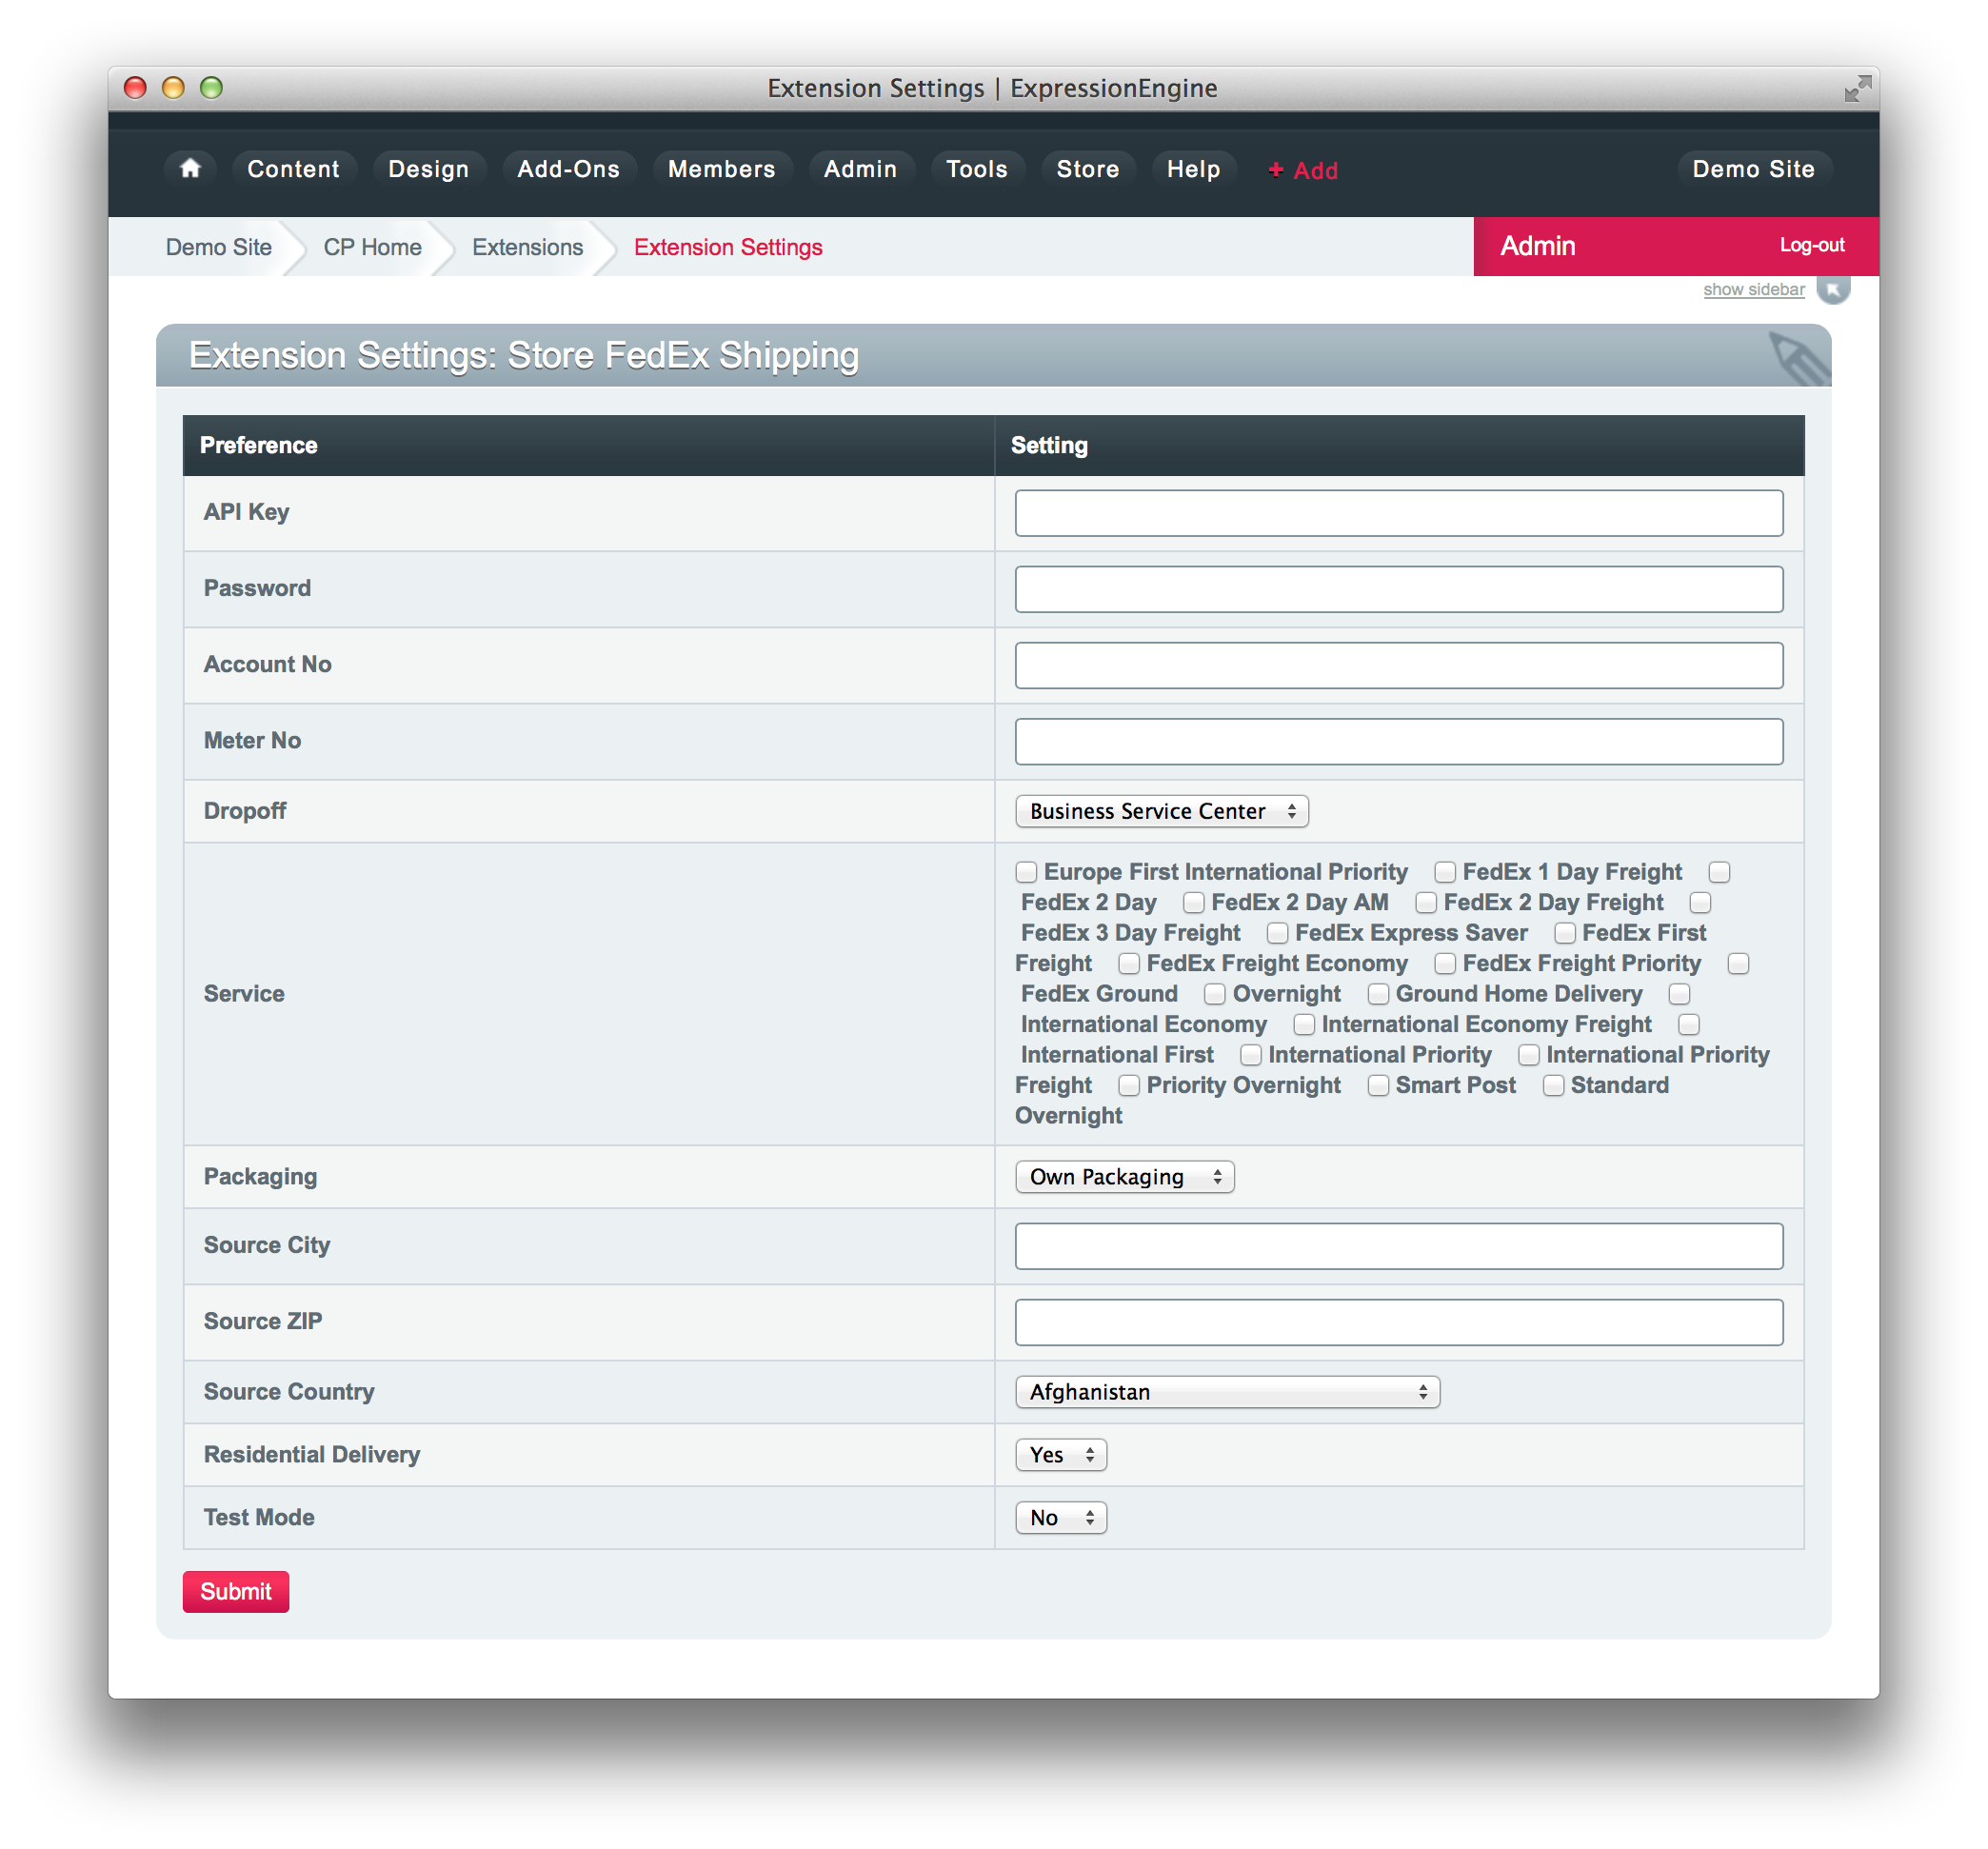This screenshot has width=1988, height=1849.
Task: Enable FedEx Freight Priority checkbox
Action: (x=1444, y=964)
